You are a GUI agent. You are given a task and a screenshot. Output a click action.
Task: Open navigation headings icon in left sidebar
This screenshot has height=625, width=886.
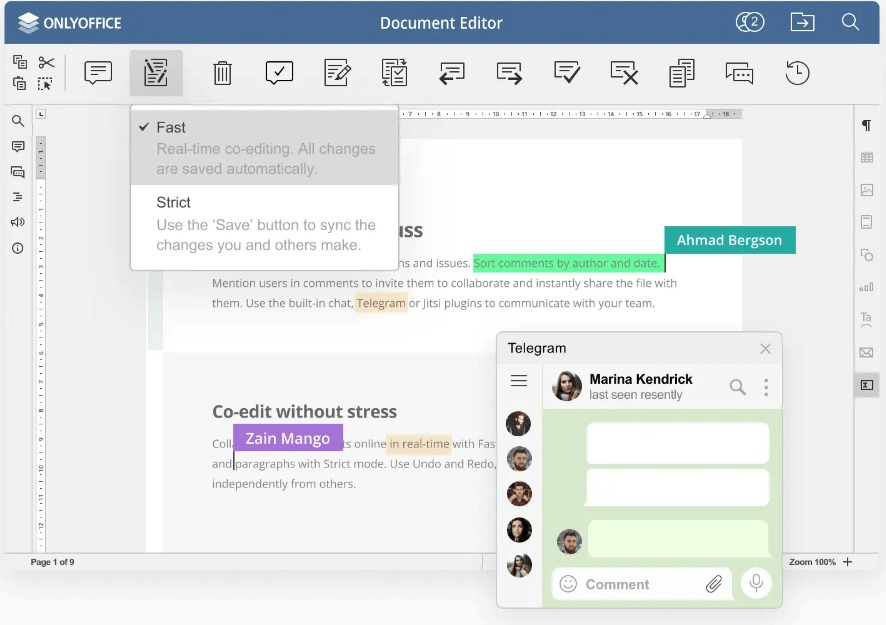[x=18, y=197]
